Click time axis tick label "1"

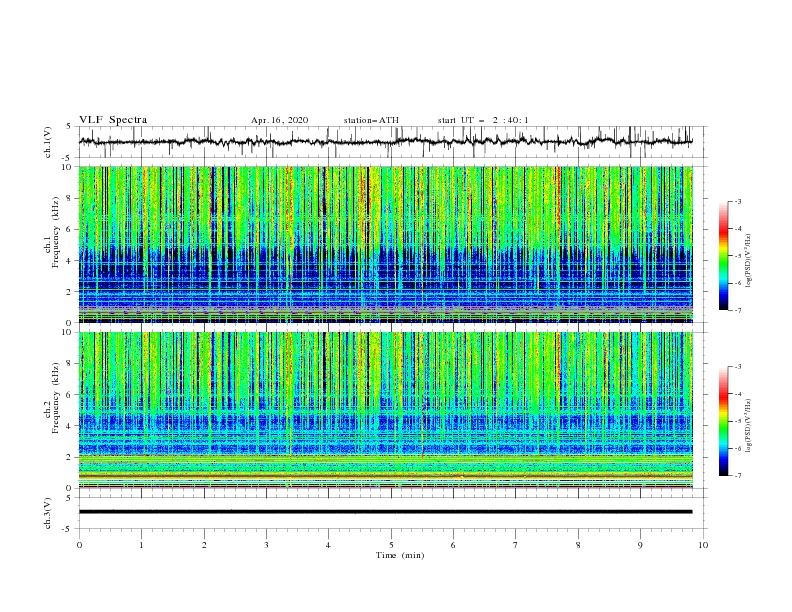point(142,545)
